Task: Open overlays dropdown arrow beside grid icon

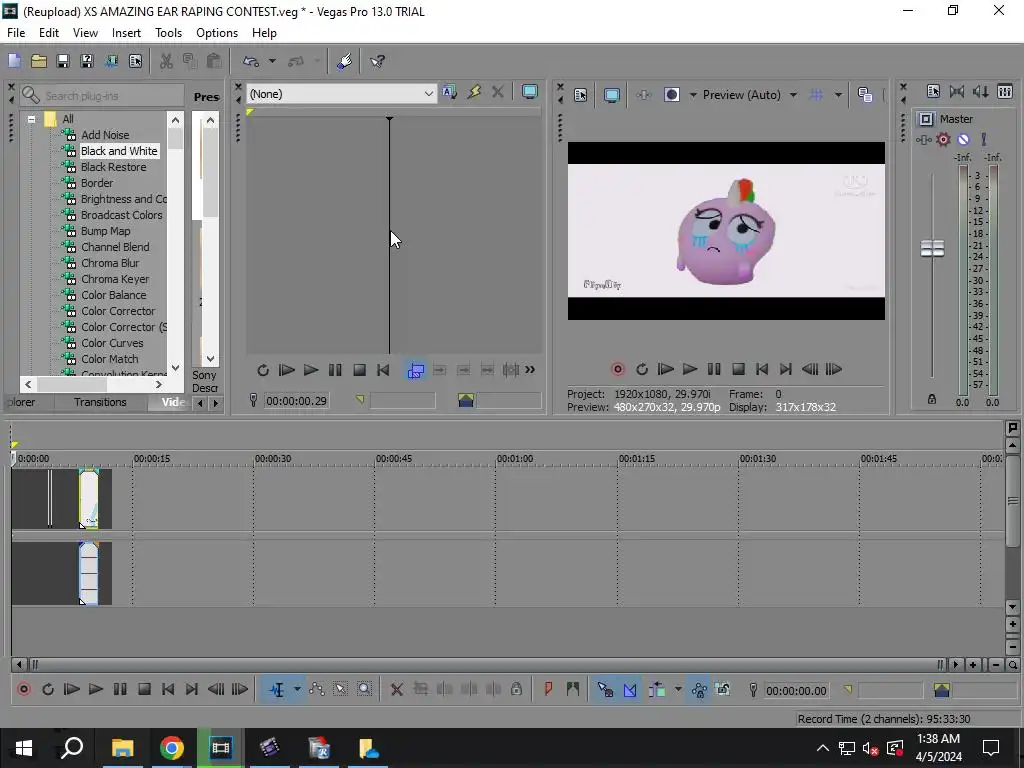Action: coord(838,95)
